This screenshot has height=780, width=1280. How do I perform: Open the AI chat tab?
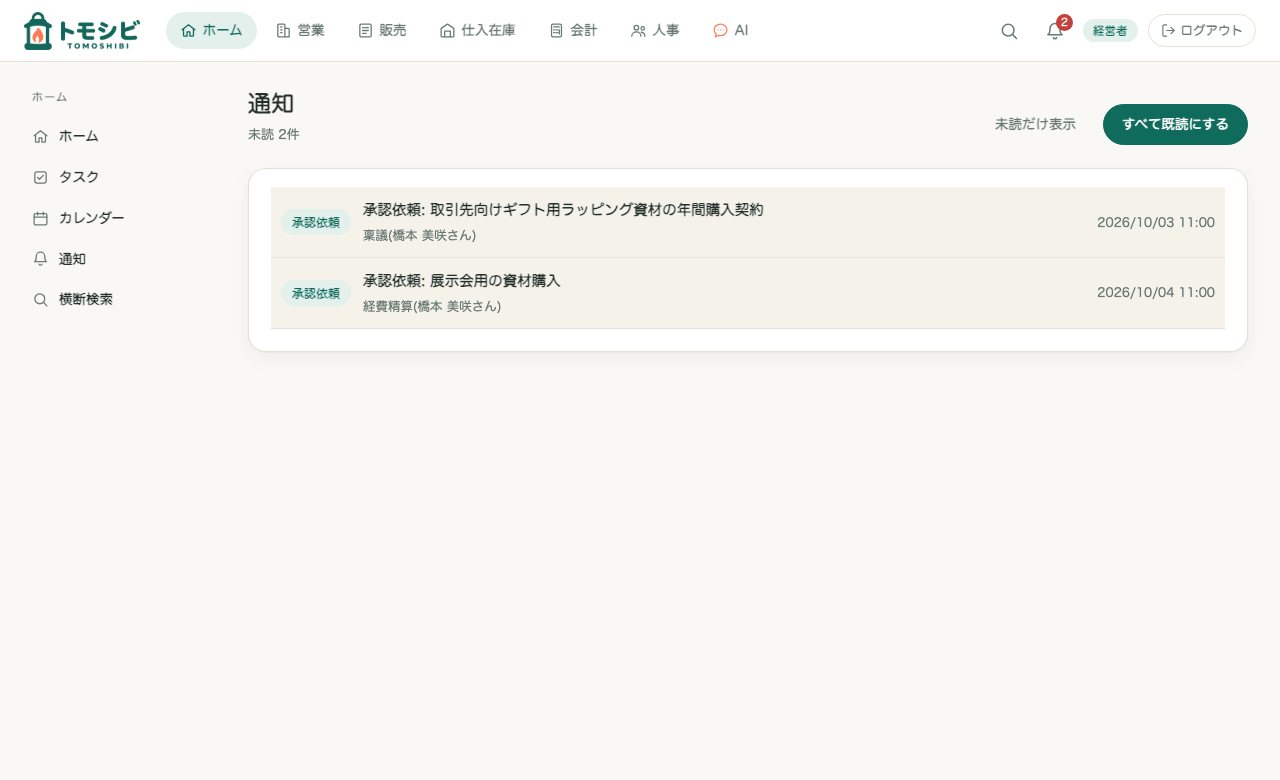pos(730,31)
